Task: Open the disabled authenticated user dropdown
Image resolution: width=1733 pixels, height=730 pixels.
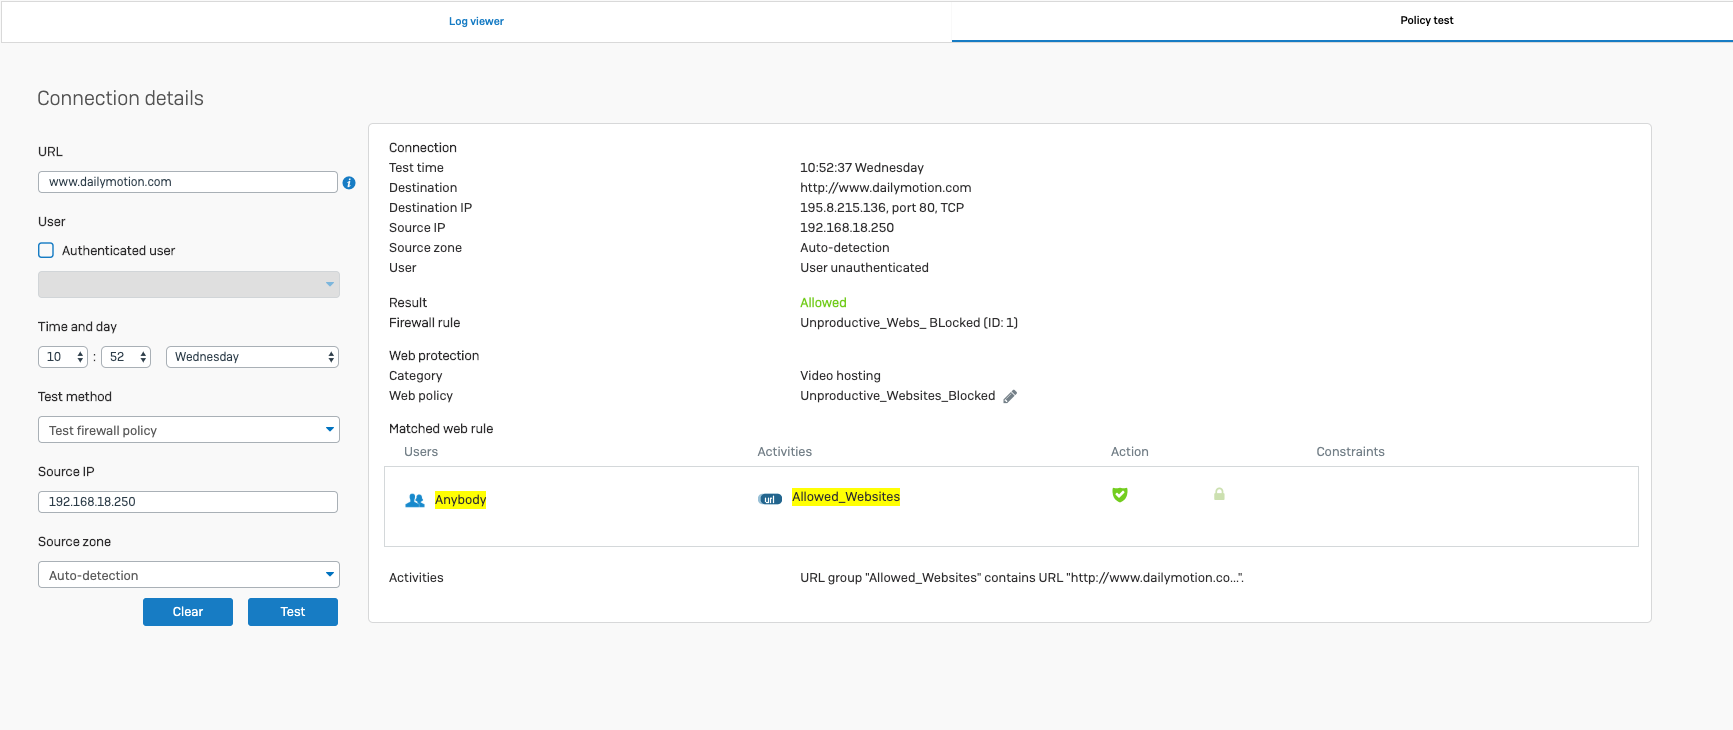Action: (189, 285)
